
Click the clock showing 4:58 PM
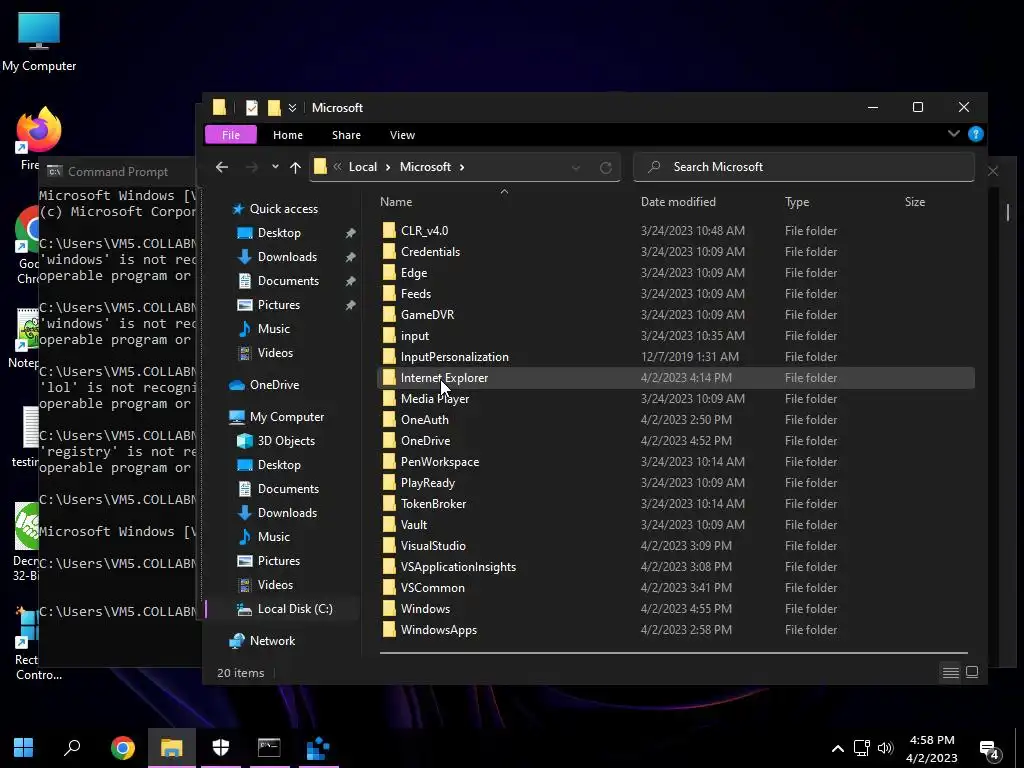(932, 740)
